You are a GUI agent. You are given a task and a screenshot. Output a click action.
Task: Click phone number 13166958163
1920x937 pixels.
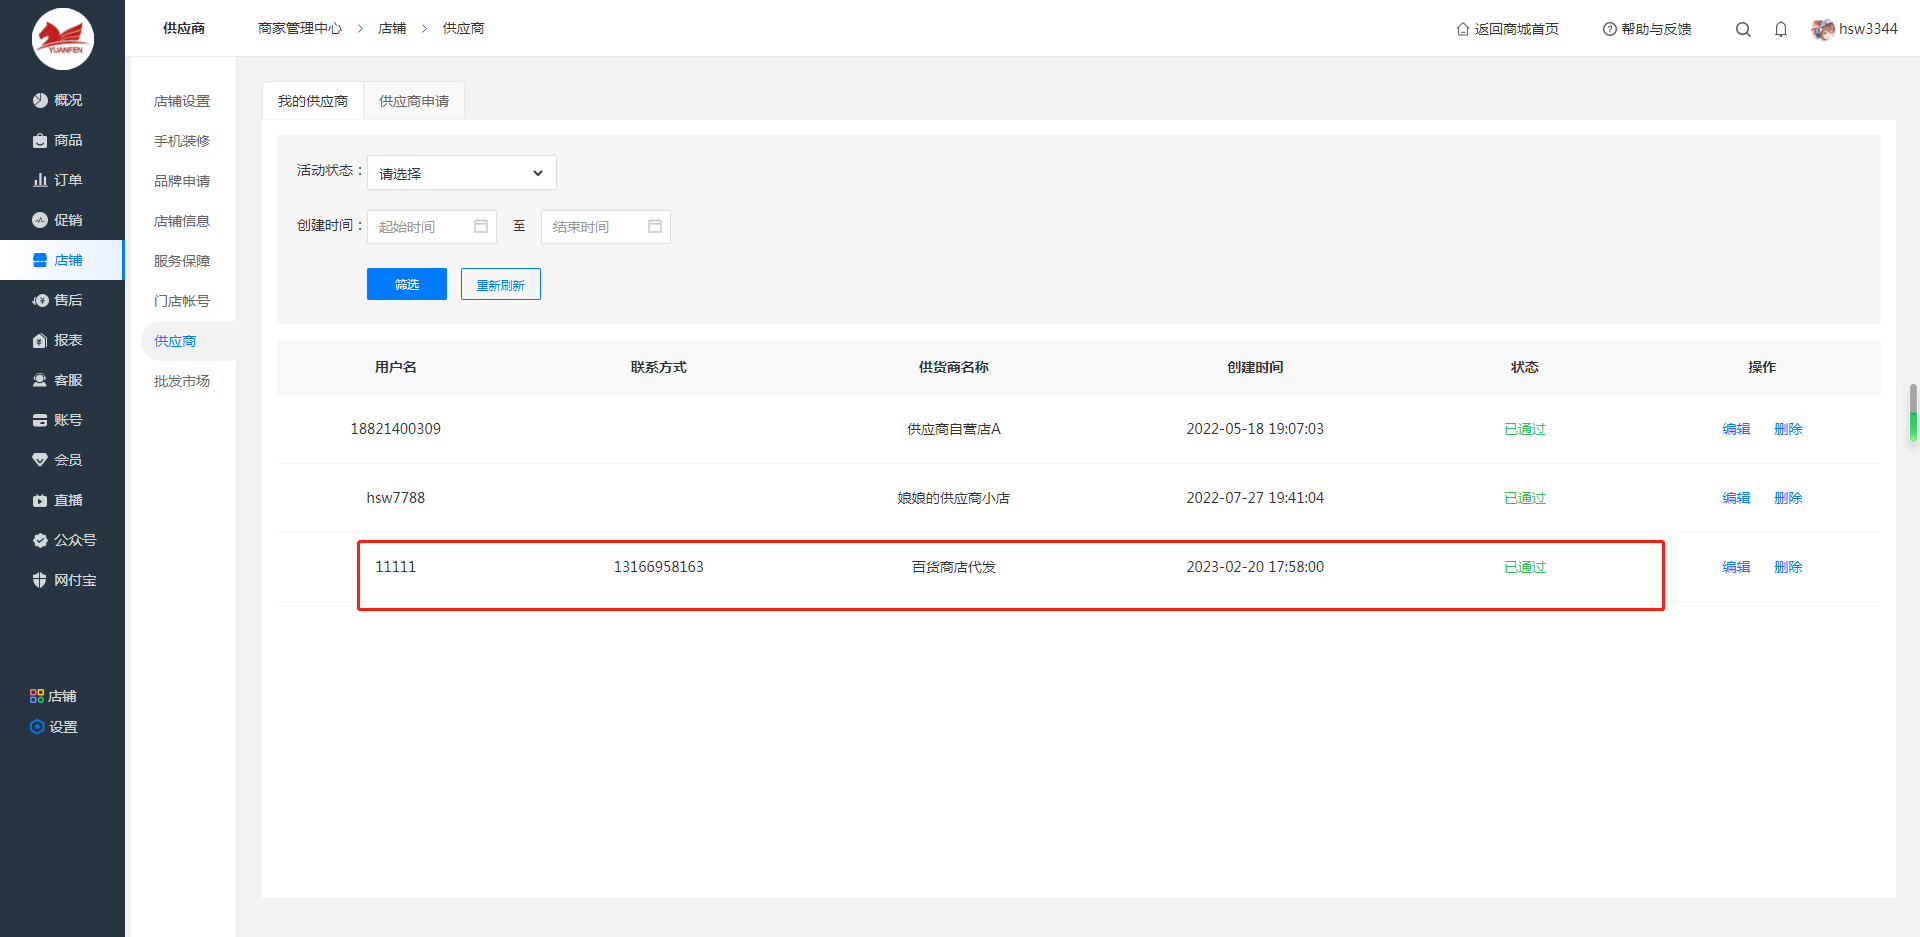(x=659, y=567)
